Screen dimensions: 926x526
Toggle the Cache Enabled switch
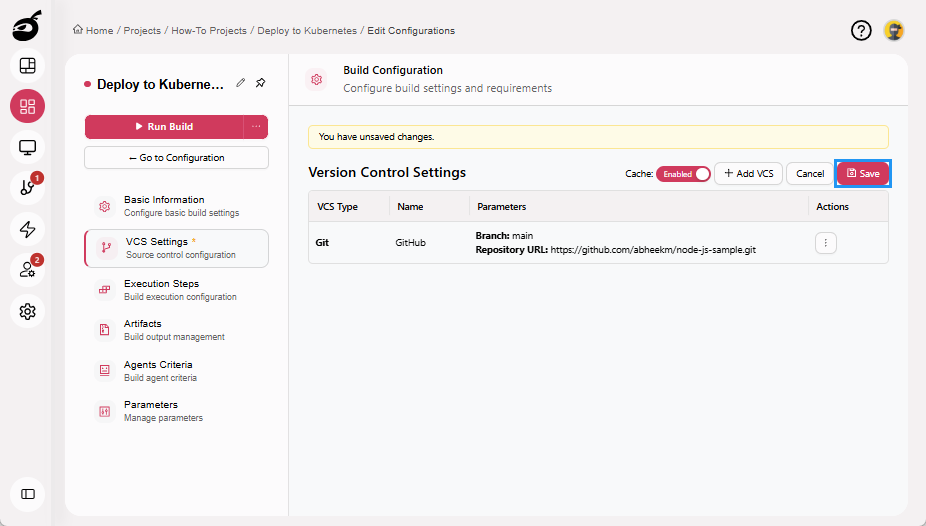click(683, 174)
